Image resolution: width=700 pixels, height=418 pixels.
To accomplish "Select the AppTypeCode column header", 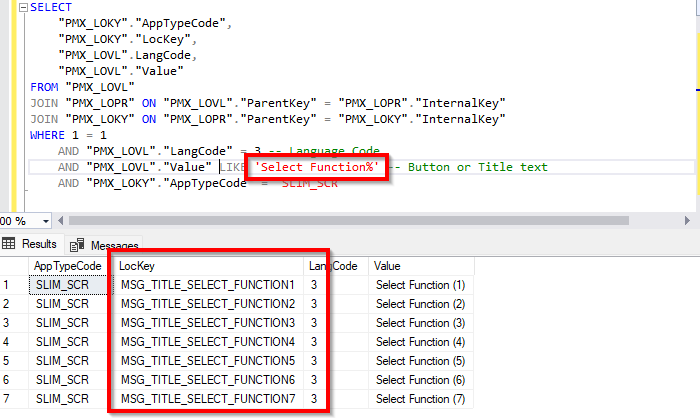I will pos(68,266).
